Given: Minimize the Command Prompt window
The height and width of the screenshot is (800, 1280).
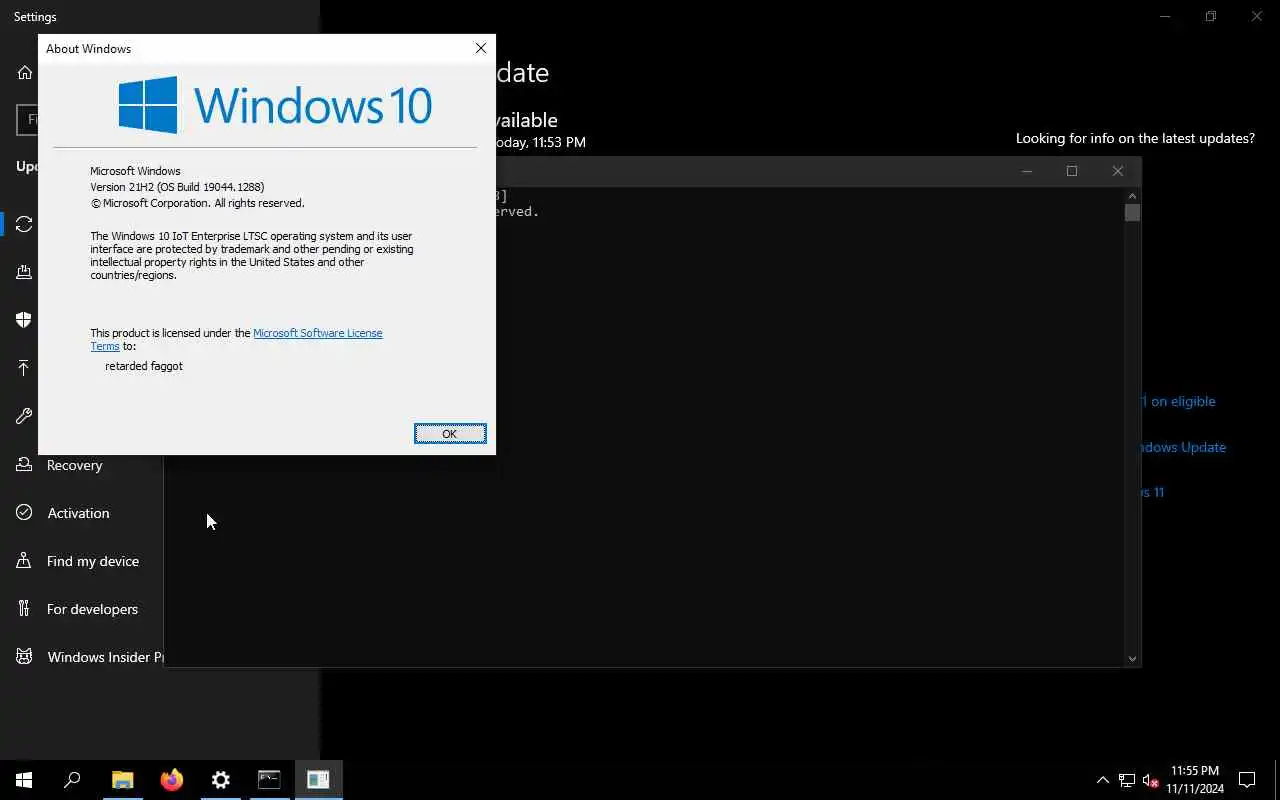Looking at the screenshot, I should (x=1026, y=171).
